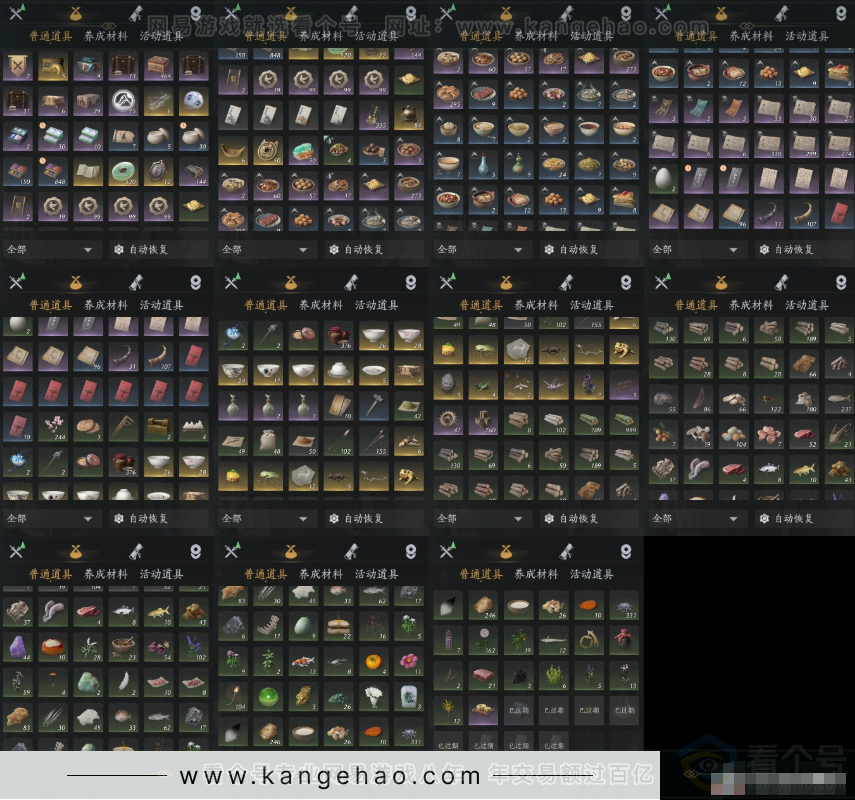Expand 全部 dropdown in second top-row panel
855x800 pixels.
[265, 249]
